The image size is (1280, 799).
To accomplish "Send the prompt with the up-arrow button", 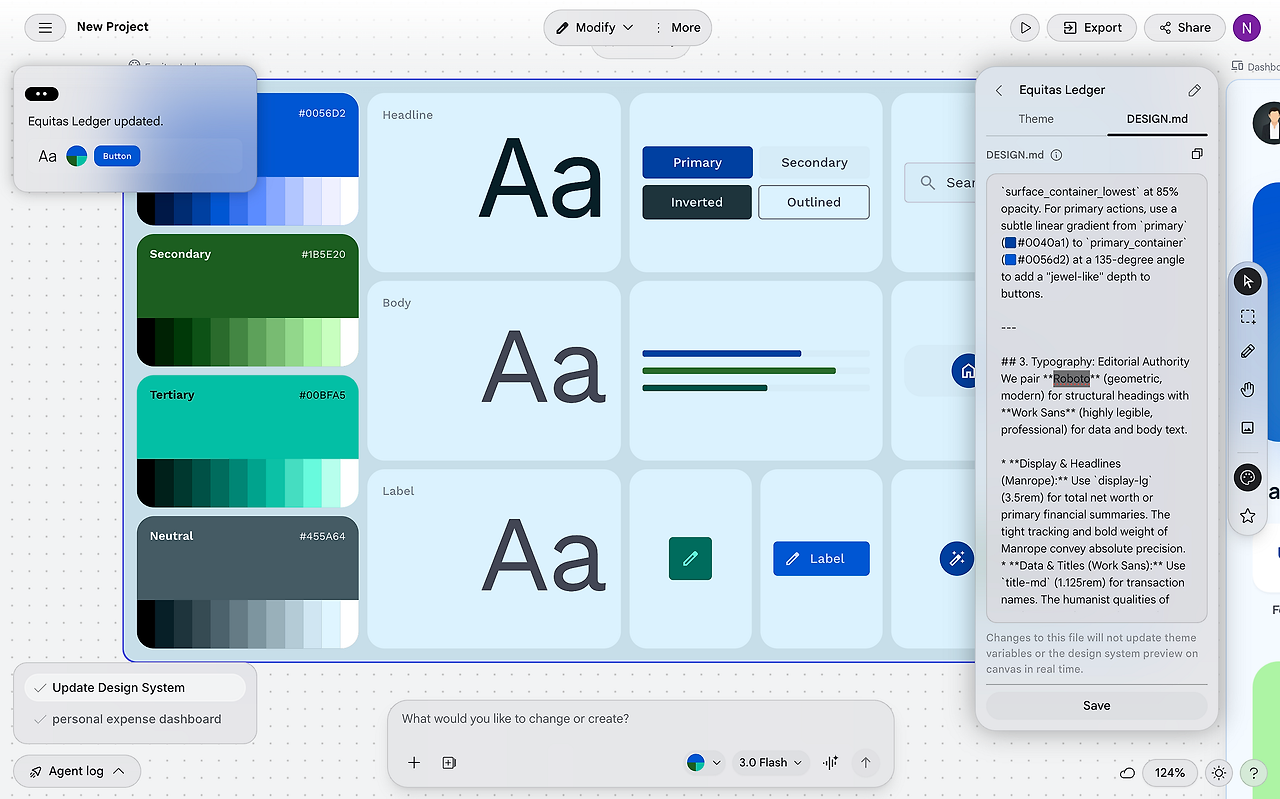I will click(866, 763).
